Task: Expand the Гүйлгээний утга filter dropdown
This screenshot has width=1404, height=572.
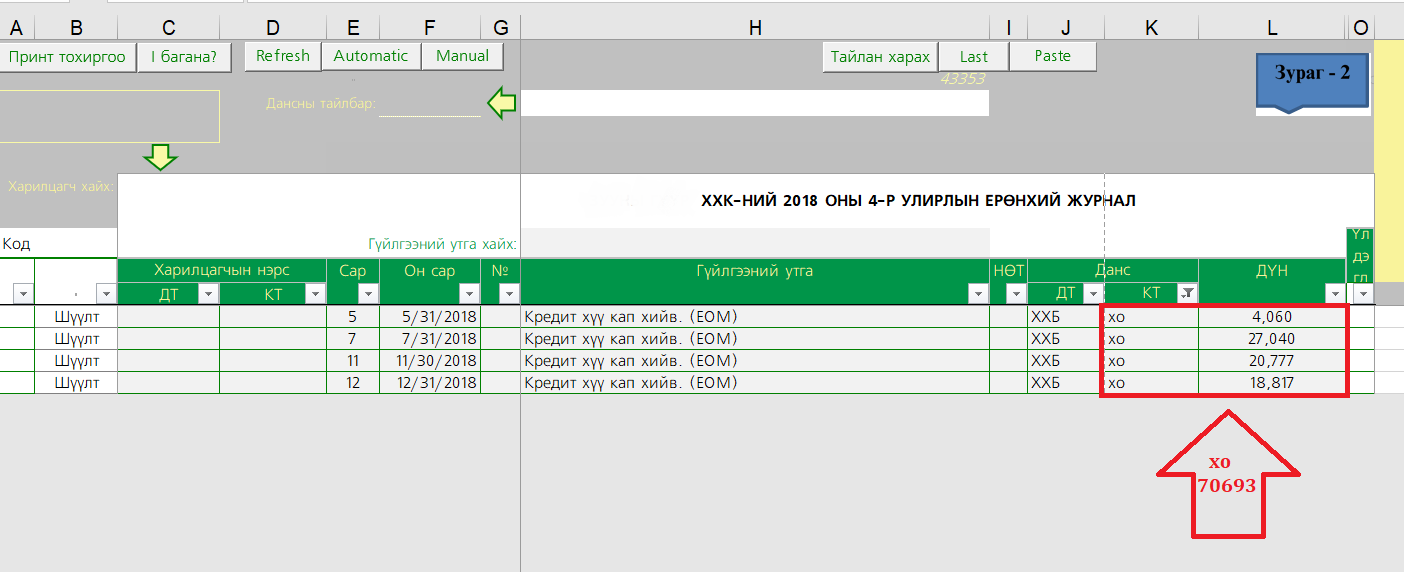Action: tap(977, 293)
